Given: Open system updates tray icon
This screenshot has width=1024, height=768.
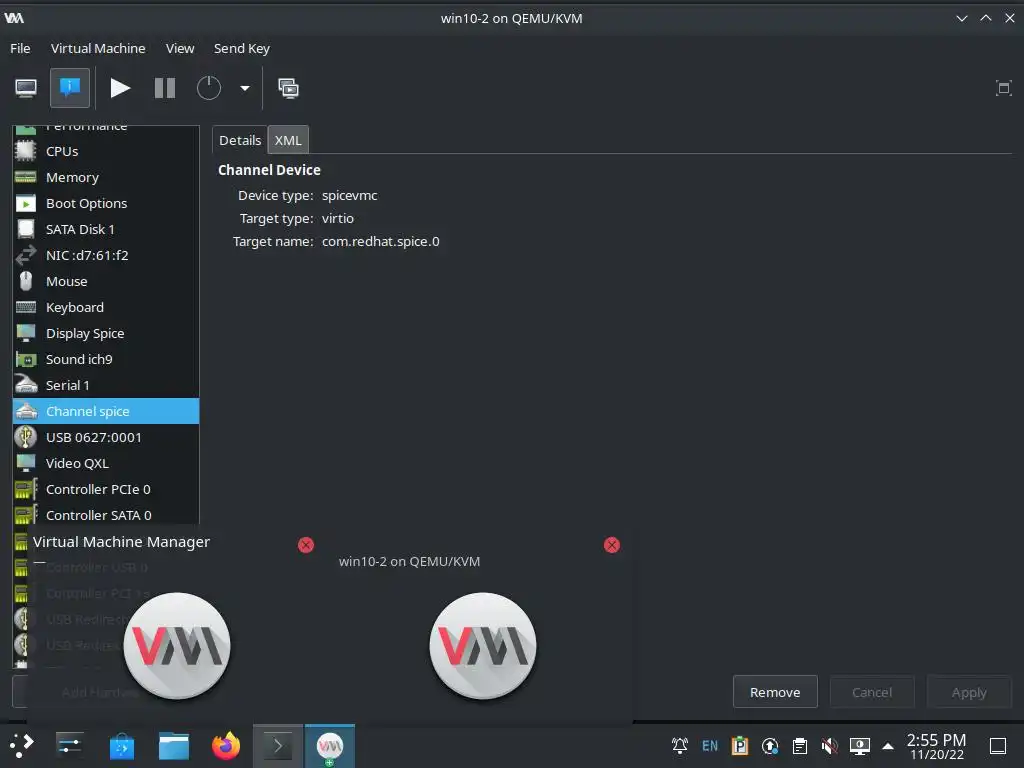Looking at the screenshot, I should (770, 745).
